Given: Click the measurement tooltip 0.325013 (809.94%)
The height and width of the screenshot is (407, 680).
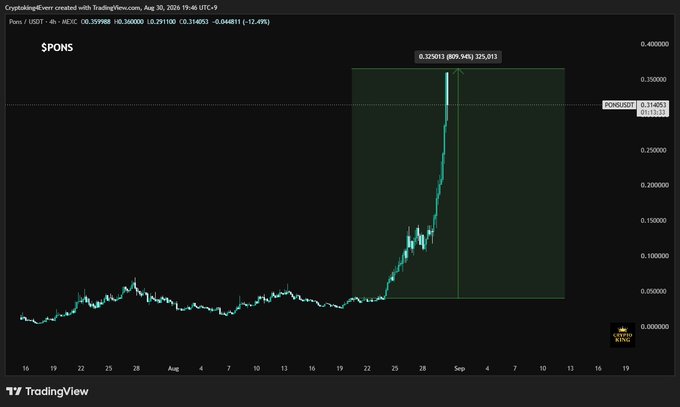Looking at the screenshot, I should [458, 57].
